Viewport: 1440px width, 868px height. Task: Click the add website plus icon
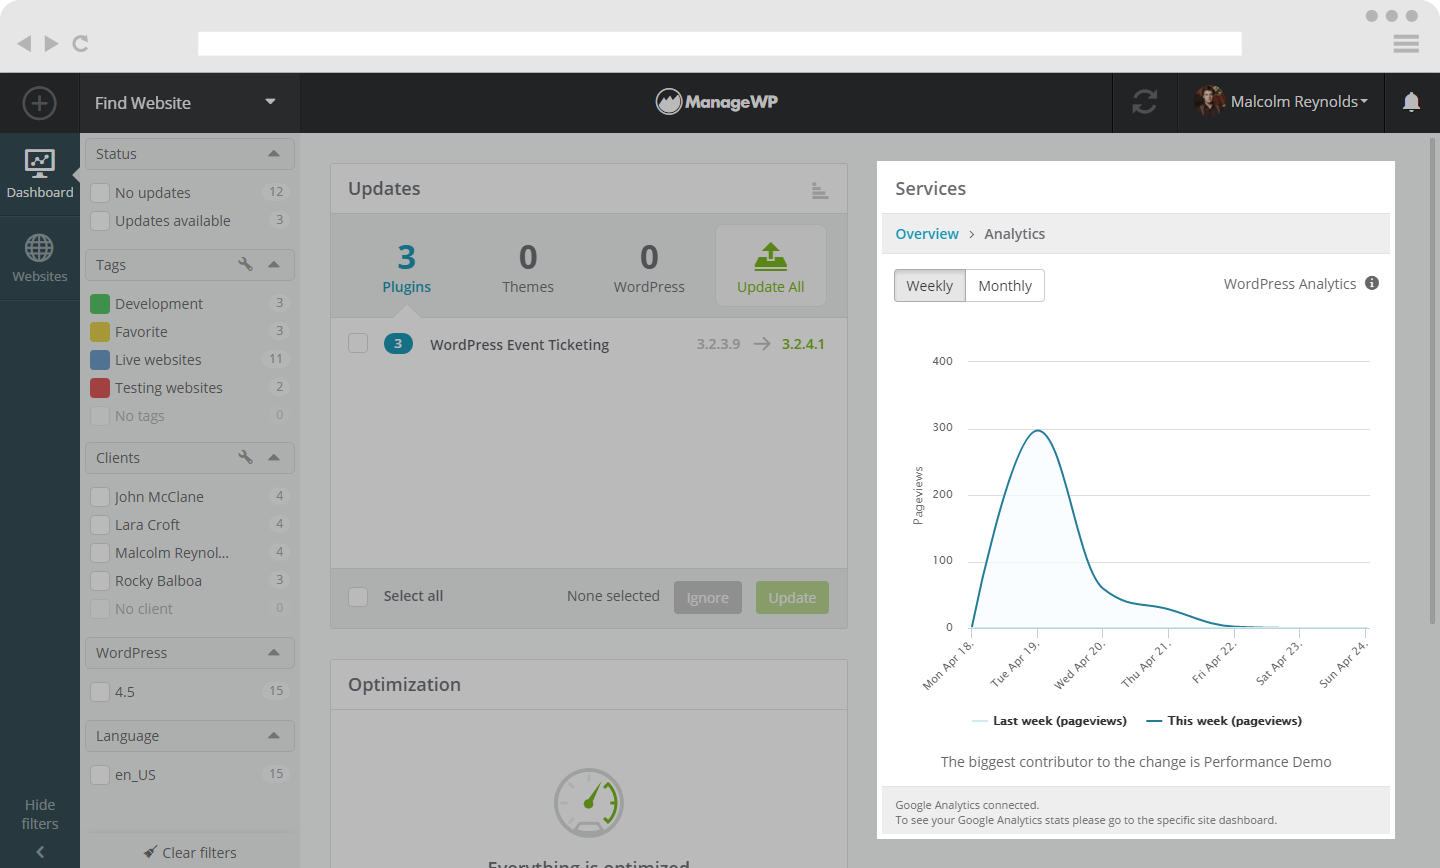(39, 103)
